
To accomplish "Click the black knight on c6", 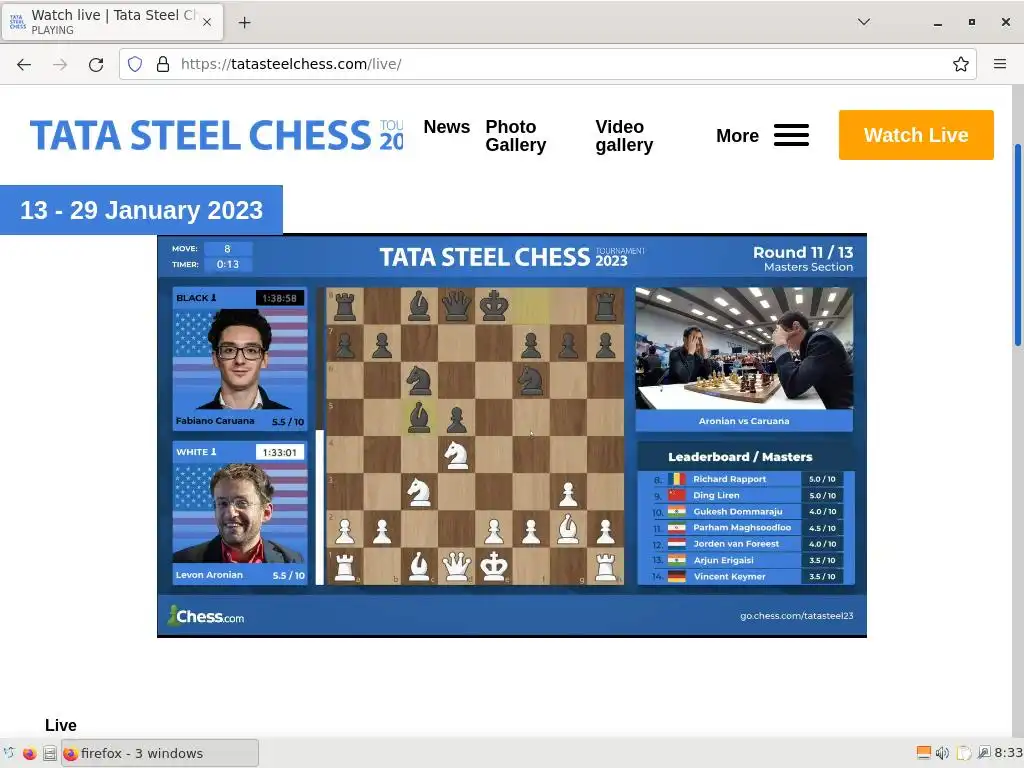I will [419, 380].
